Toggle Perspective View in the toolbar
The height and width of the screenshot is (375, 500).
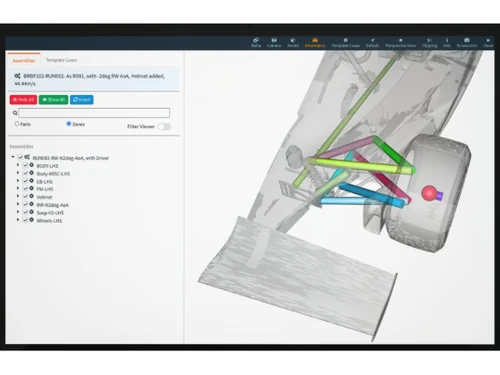400,43
